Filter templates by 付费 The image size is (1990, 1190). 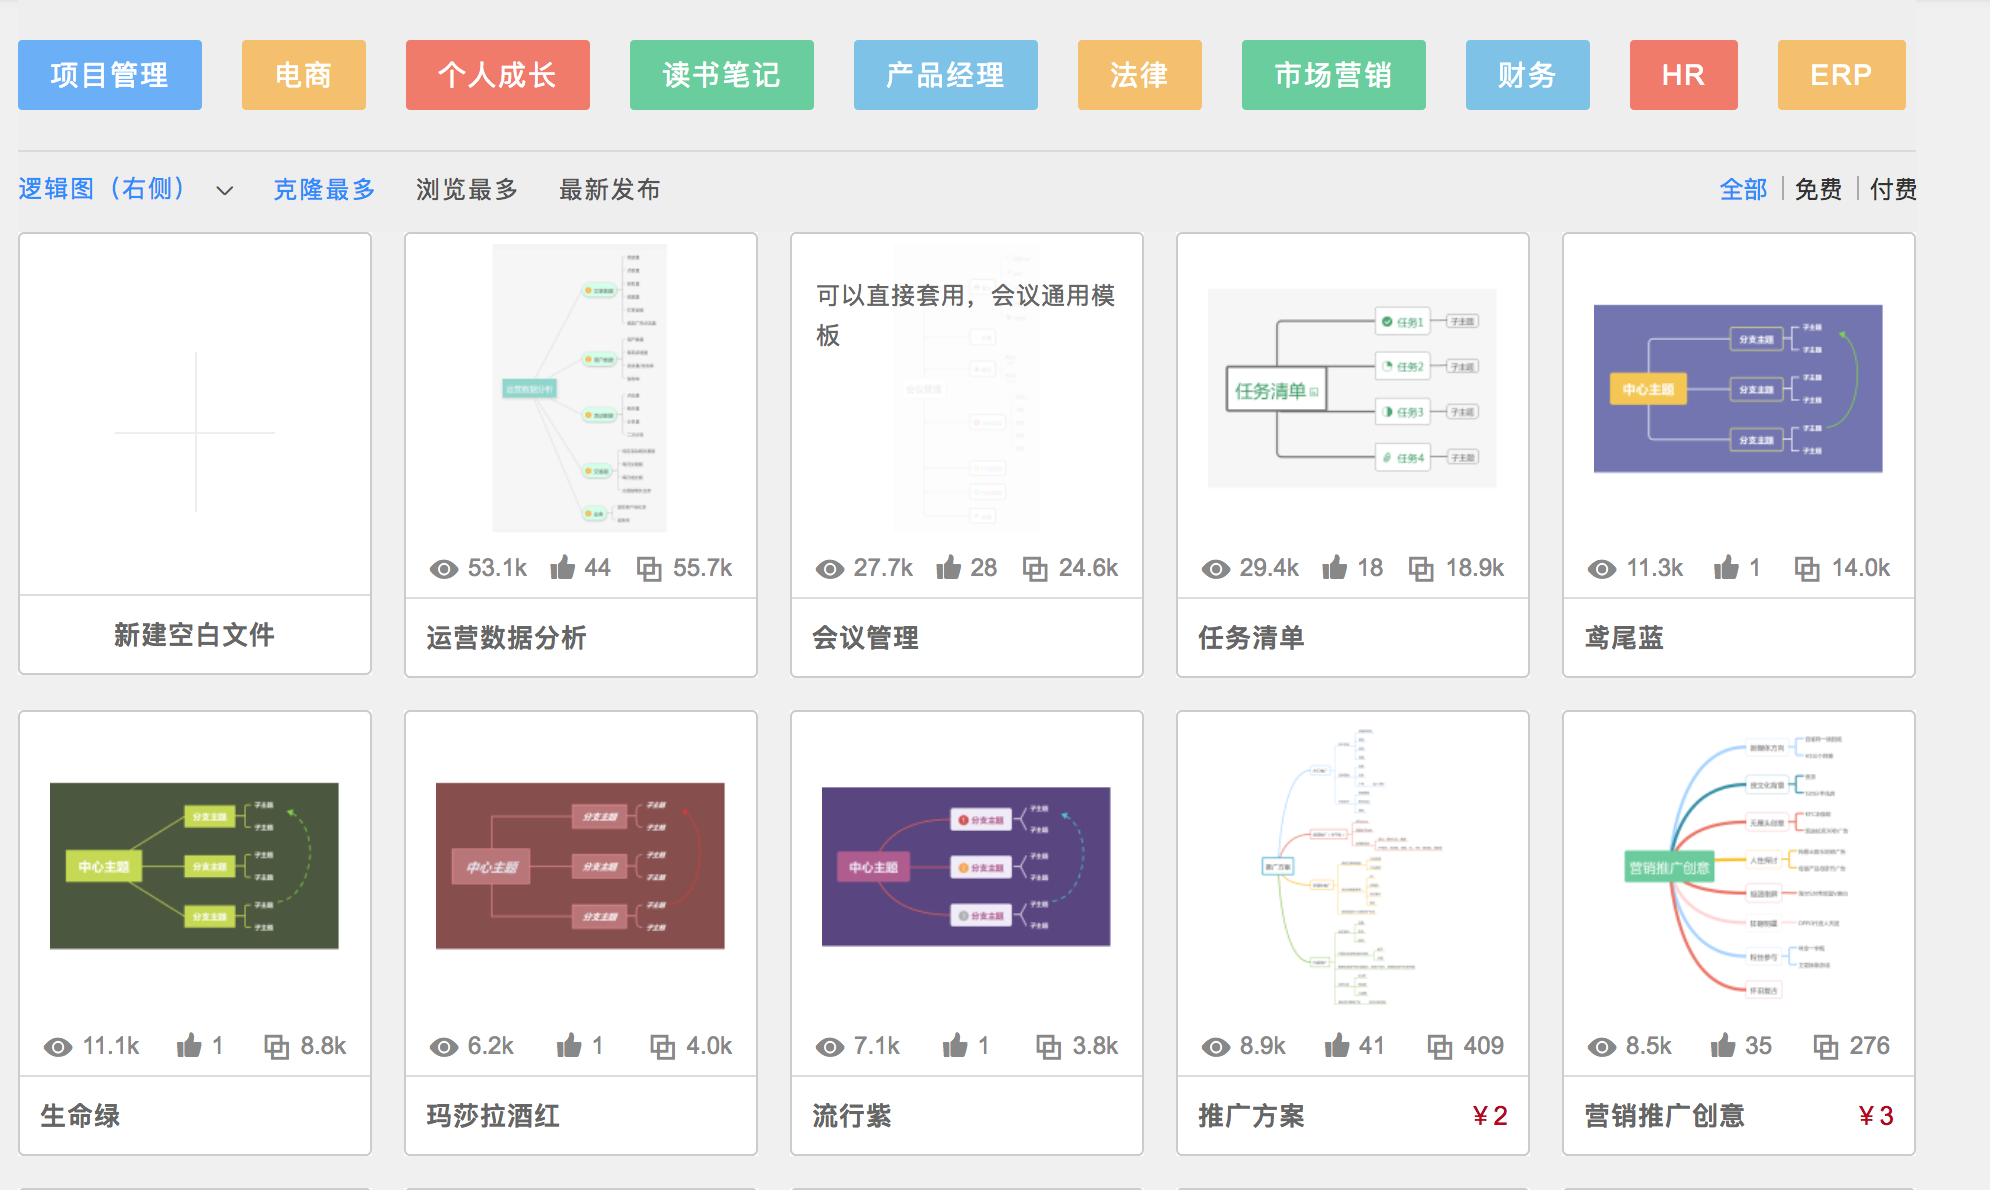(1893, 189)
